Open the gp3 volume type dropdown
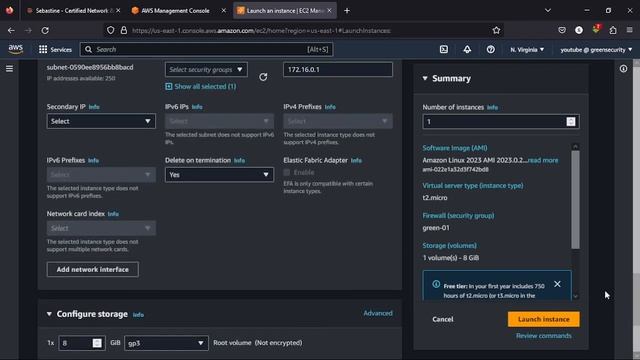640x360 pixels. [166, 343]
